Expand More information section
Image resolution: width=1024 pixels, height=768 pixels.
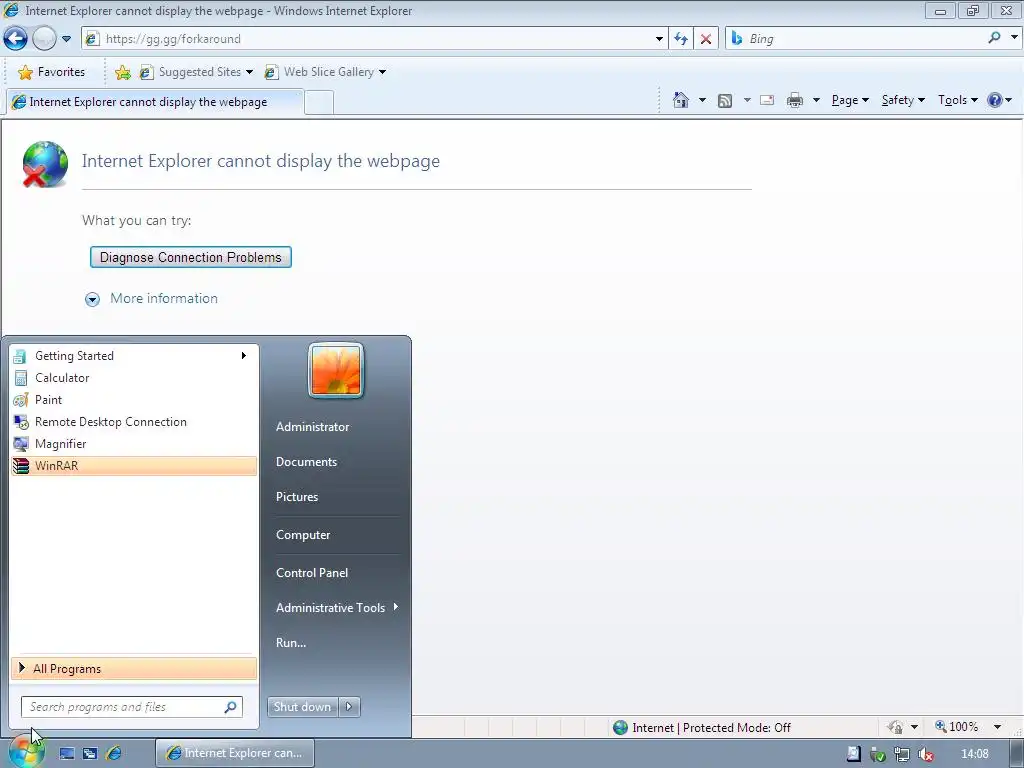[152, 298]
